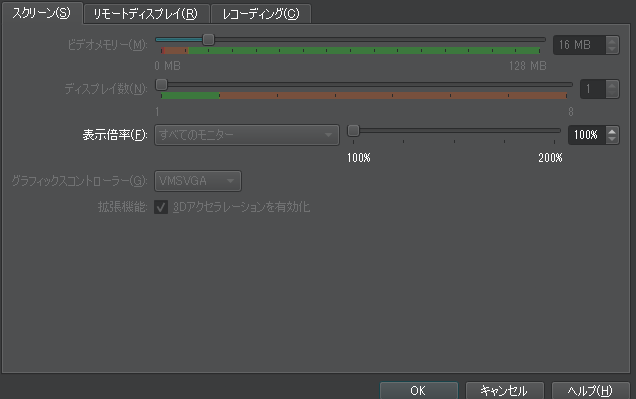Click the 200% maximum scale label
The width and height of the screenshot is (636, 399).
click(550, 158)
